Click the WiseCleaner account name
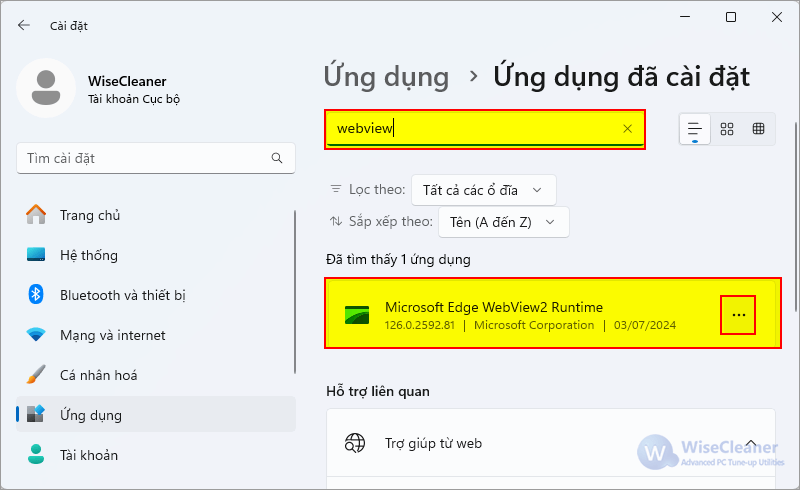The image size is (800, 490). 127,81
